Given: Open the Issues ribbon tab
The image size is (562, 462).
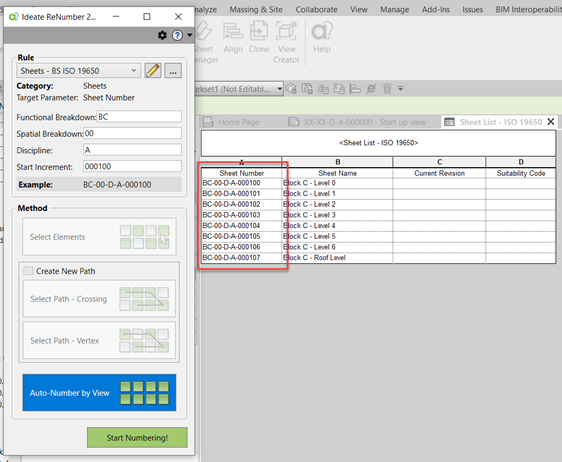Looking at the screenshot, I should coord(472,10).
